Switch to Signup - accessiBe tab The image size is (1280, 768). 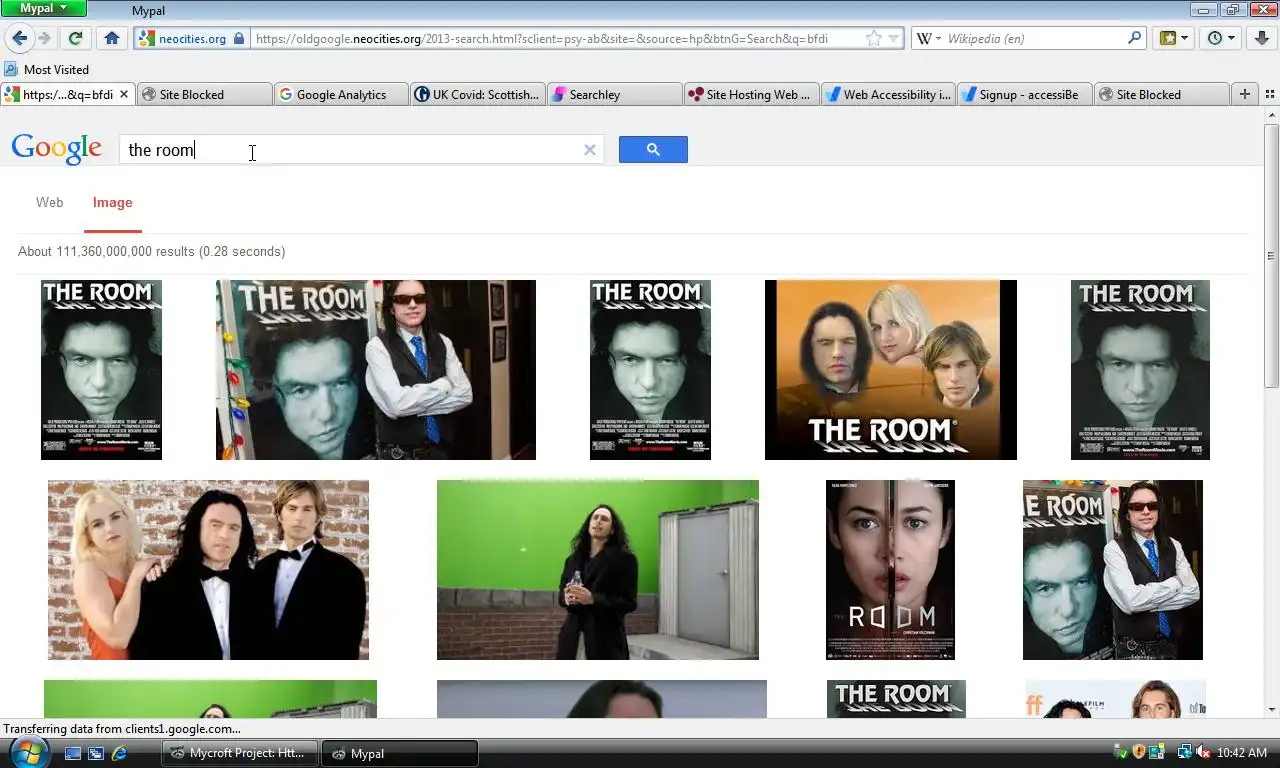click(1026, 94)
